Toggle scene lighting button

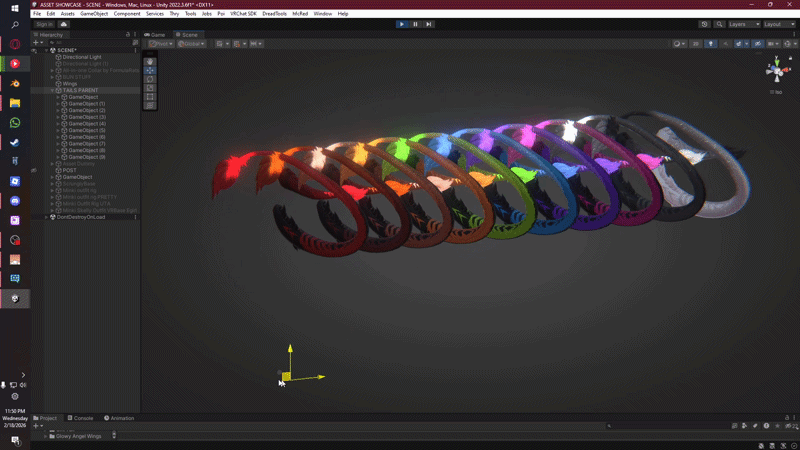pos(711,44)
